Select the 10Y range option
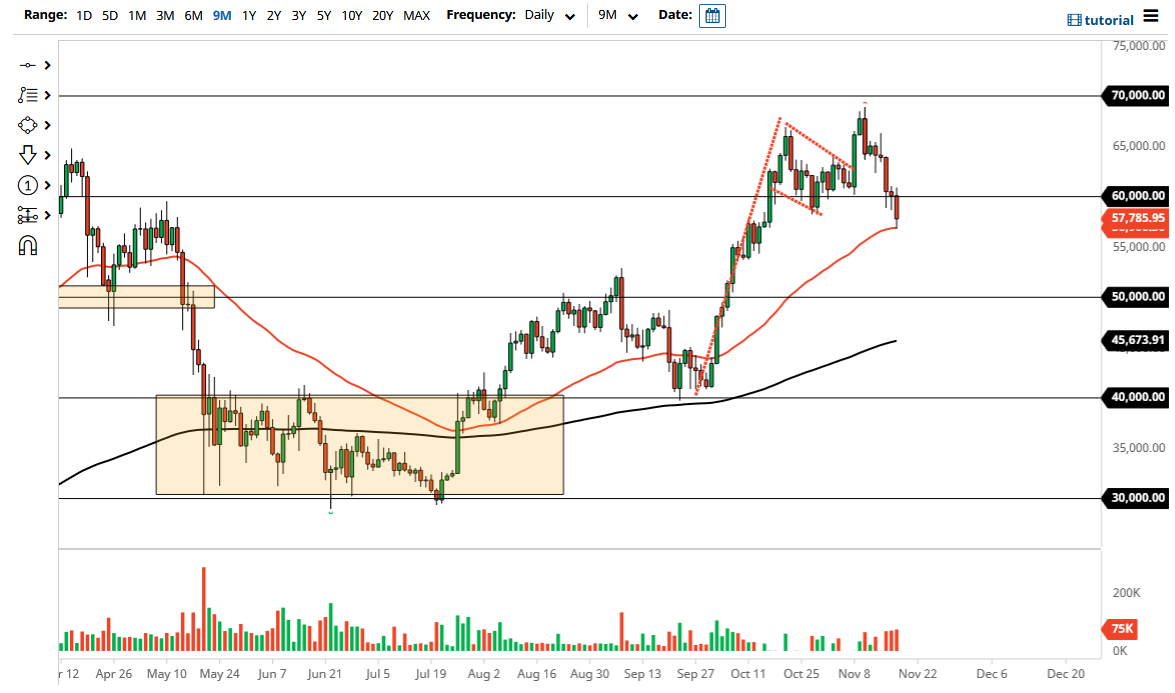 point(352,15)
